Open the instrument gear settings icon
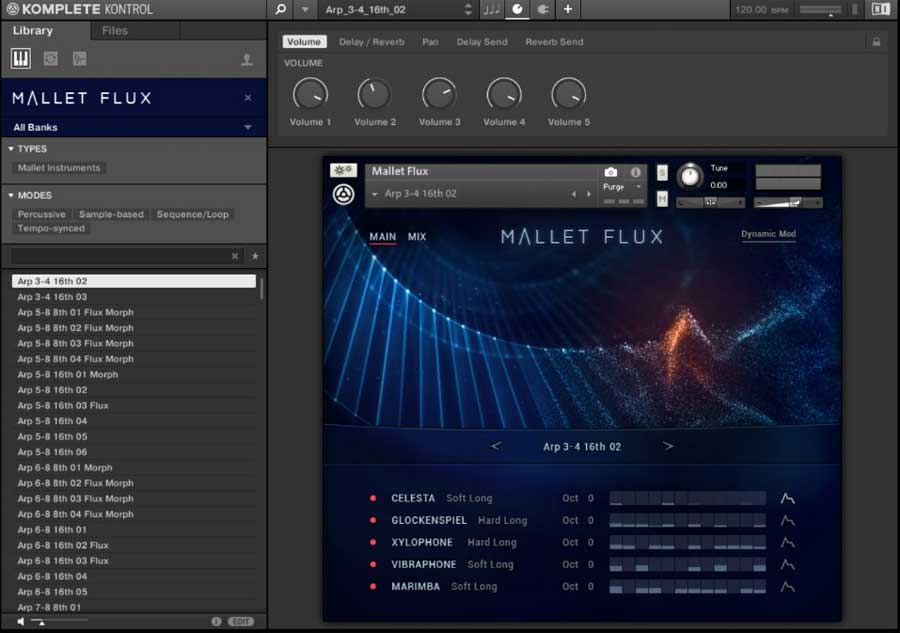The width and height of the screenshot is (900, 633). (343, 170)
